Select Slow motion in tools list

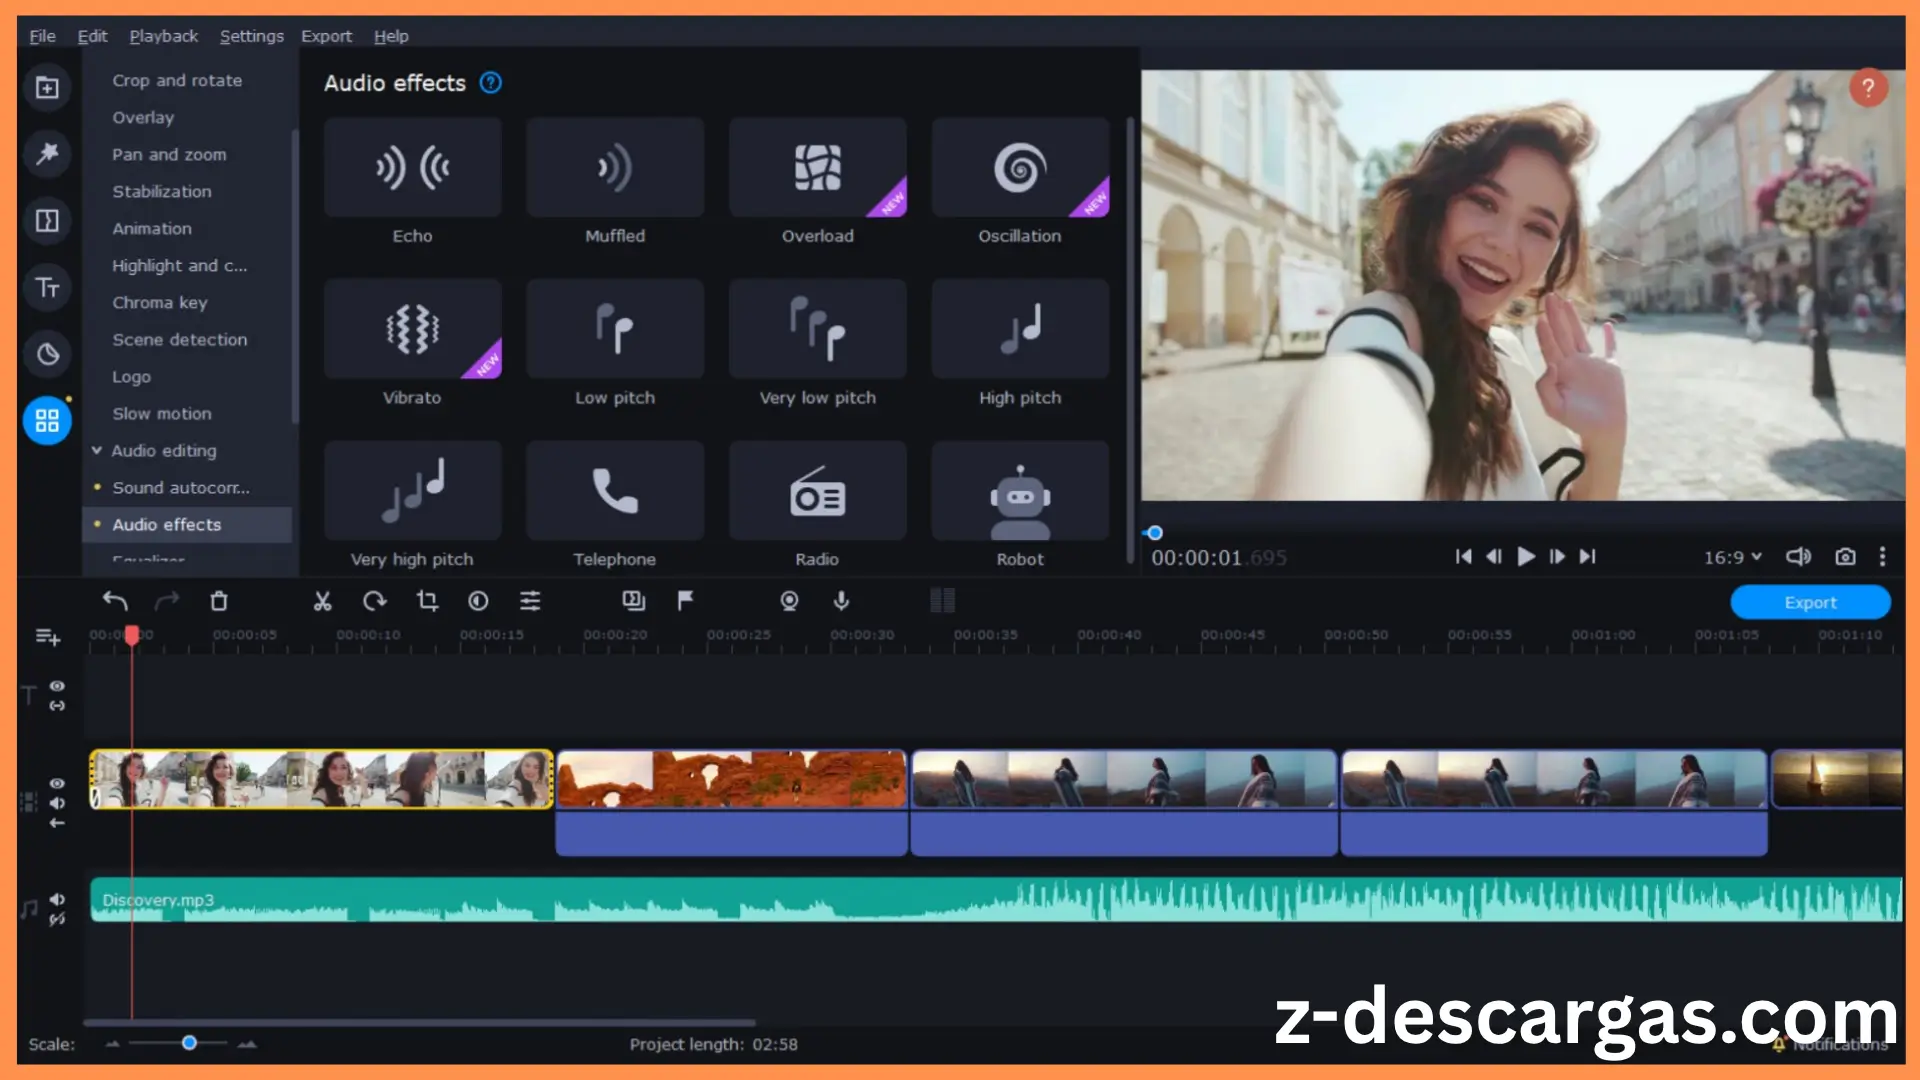point(162,413)
